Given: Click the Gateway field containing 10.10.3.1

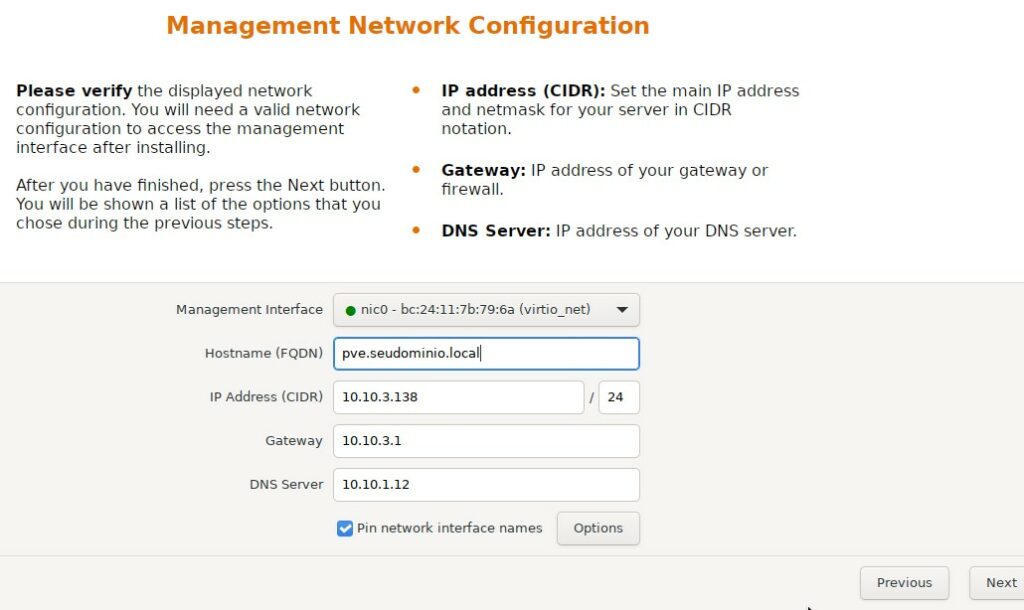Looking at the screenshot, I should pyautogui.click(x=486, y=441).
